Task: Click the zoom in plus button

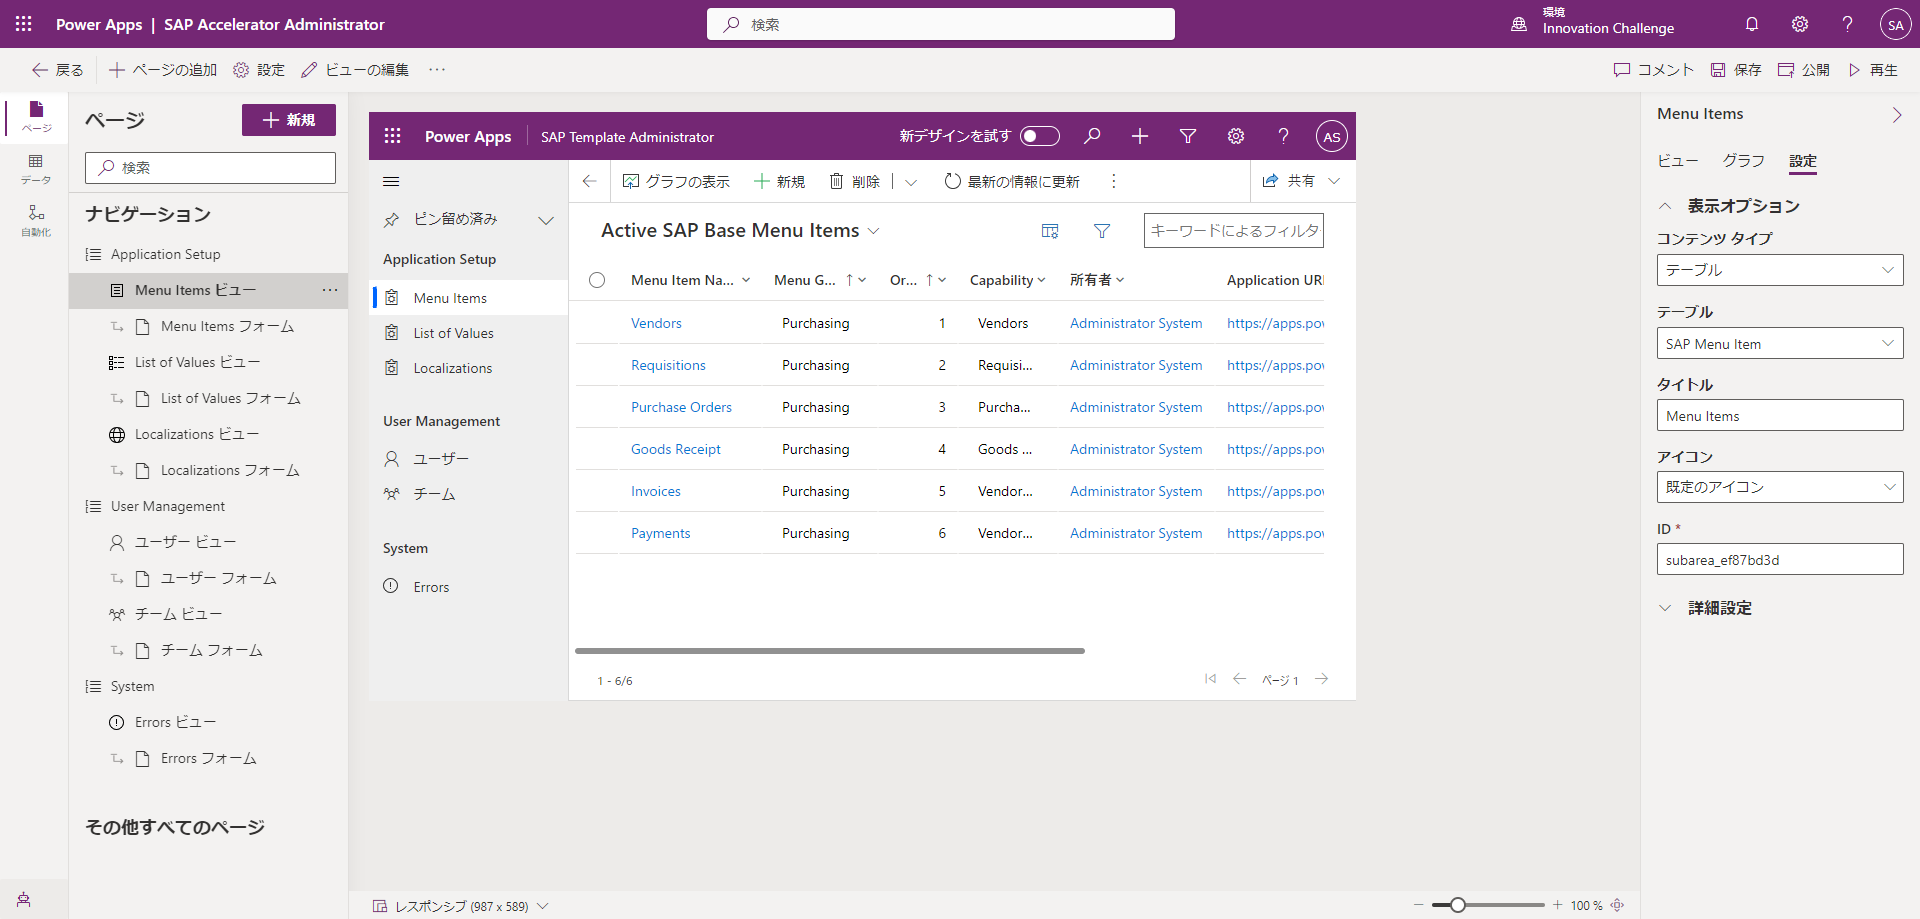Action: [x=1557, y=905]
